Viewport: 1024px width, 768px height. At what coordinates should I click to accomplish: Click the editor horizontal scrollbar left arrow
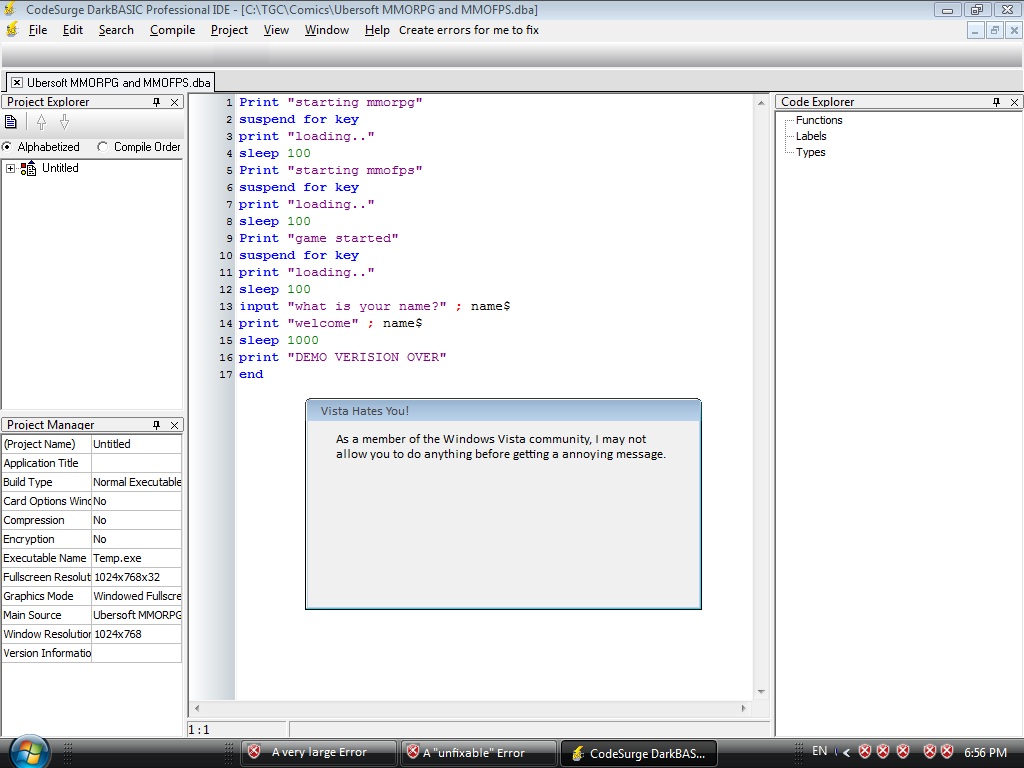pos(197,708)
